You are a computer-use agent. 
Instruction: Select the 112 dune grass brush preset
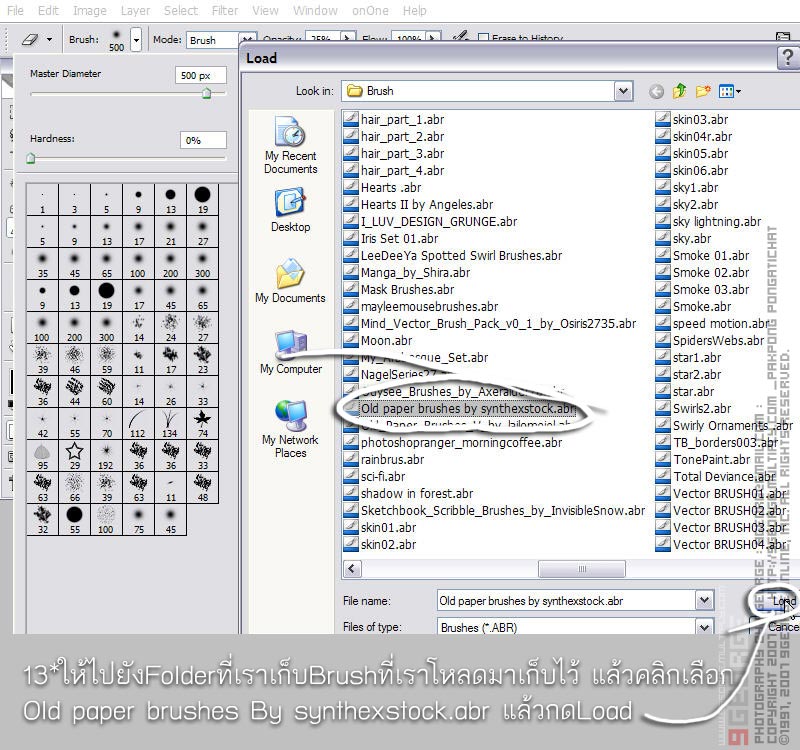point(138,423)
